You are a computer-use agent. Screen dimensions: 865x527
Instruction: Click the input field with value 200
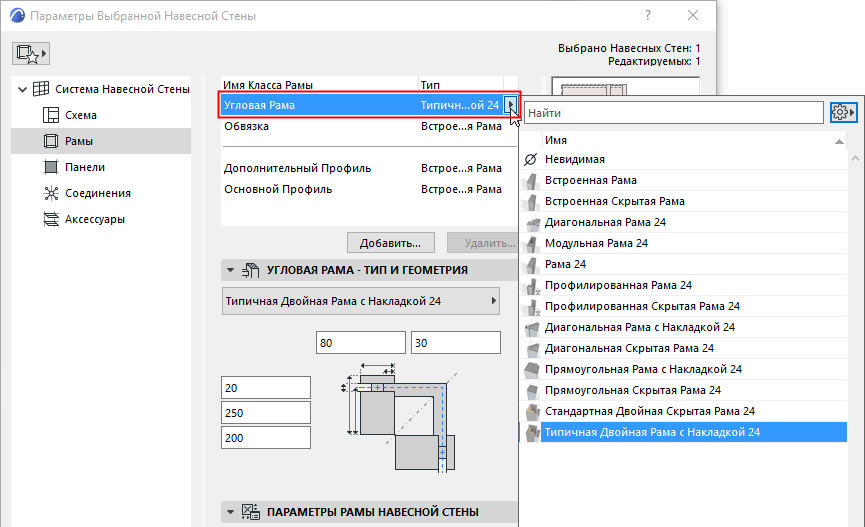tap(266, 438)
